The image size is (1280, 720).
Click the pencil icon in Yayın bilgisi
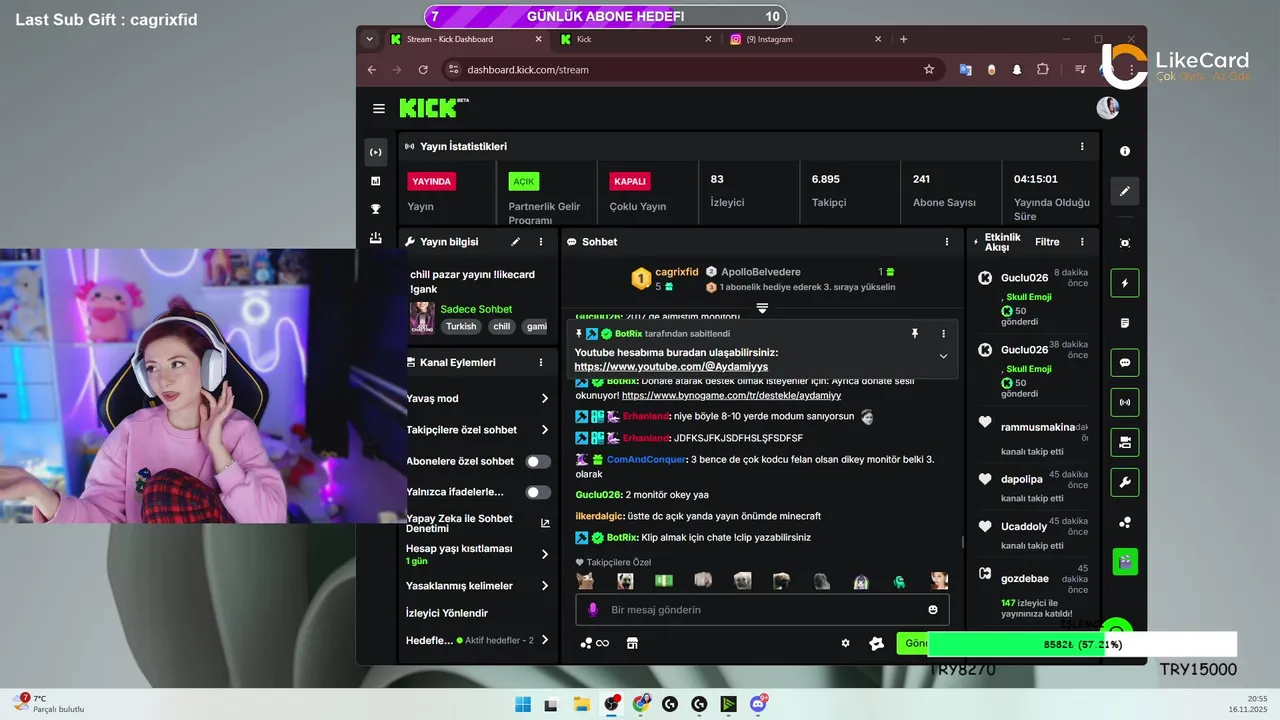pyautogui.click(x=516, y=241)
